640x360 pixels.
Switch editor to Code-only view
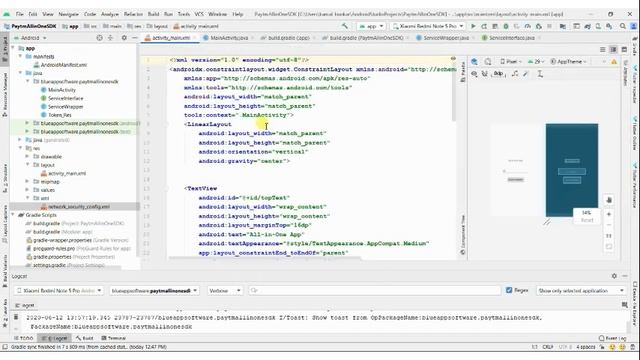coord(602,49)
